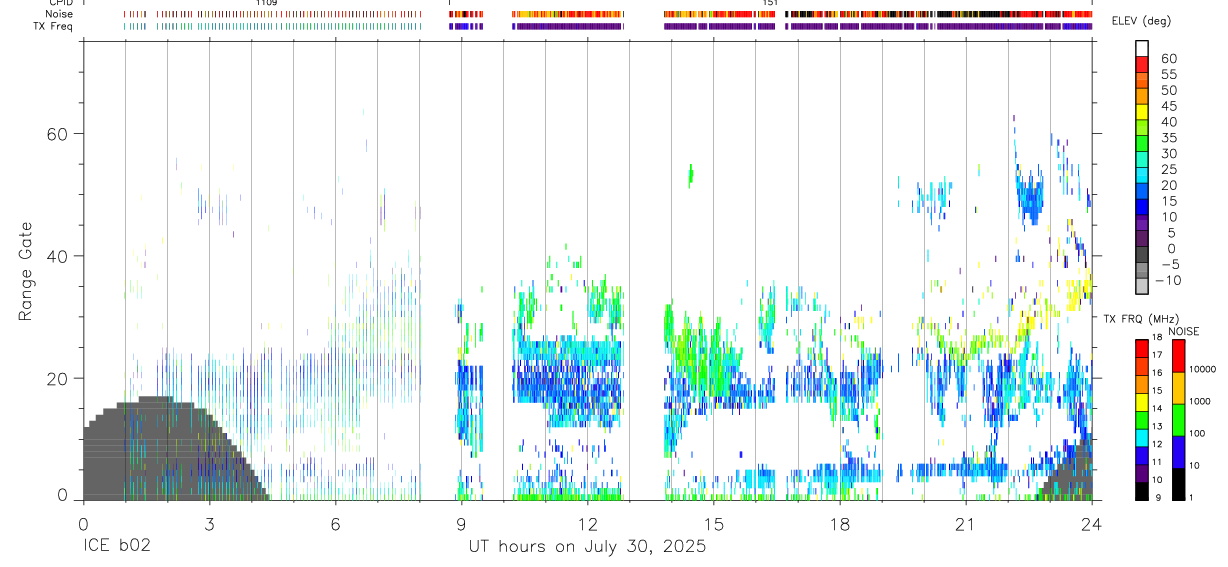
Task: Click the "9" tick on the UT hours axis
Action: pos(461,523)
